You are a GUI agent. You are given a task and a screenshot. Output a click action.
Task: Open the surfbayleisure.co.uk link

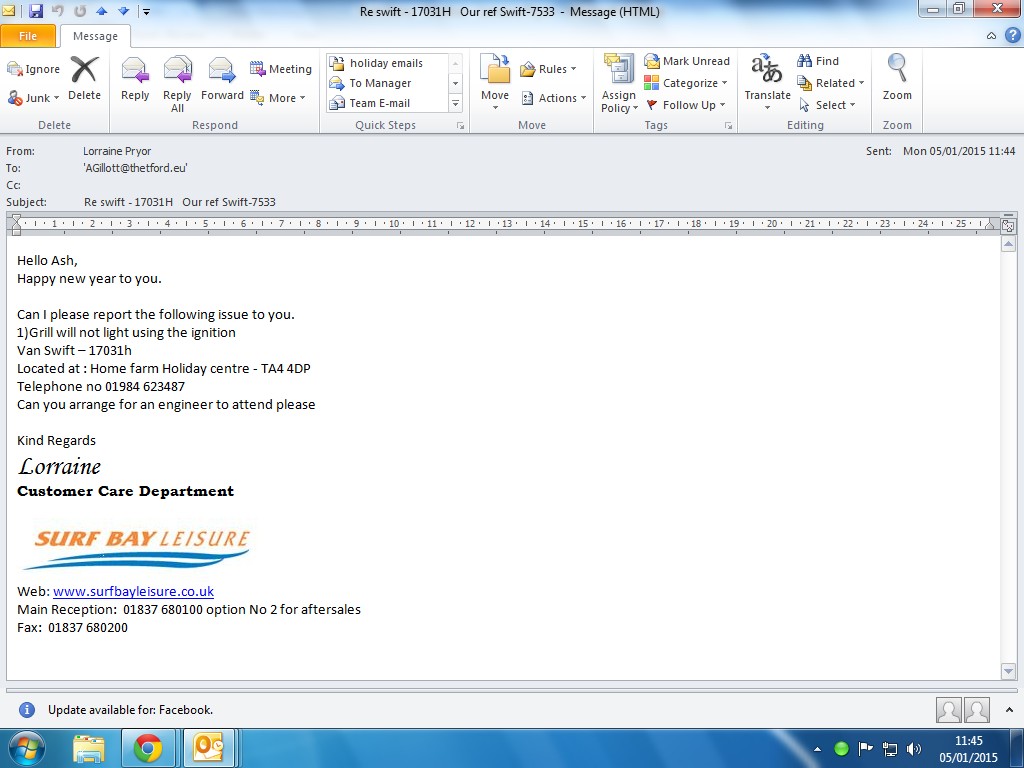[x=133, y=591]
